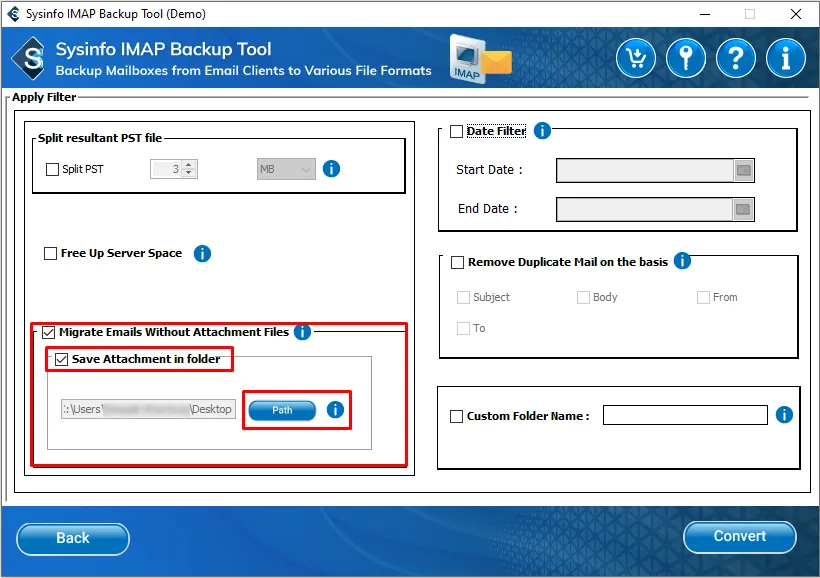This screenshot has width=820, height=578.
Task: Uncheck Migrate Emails Without Attachment Files
Action: [49, 332]
